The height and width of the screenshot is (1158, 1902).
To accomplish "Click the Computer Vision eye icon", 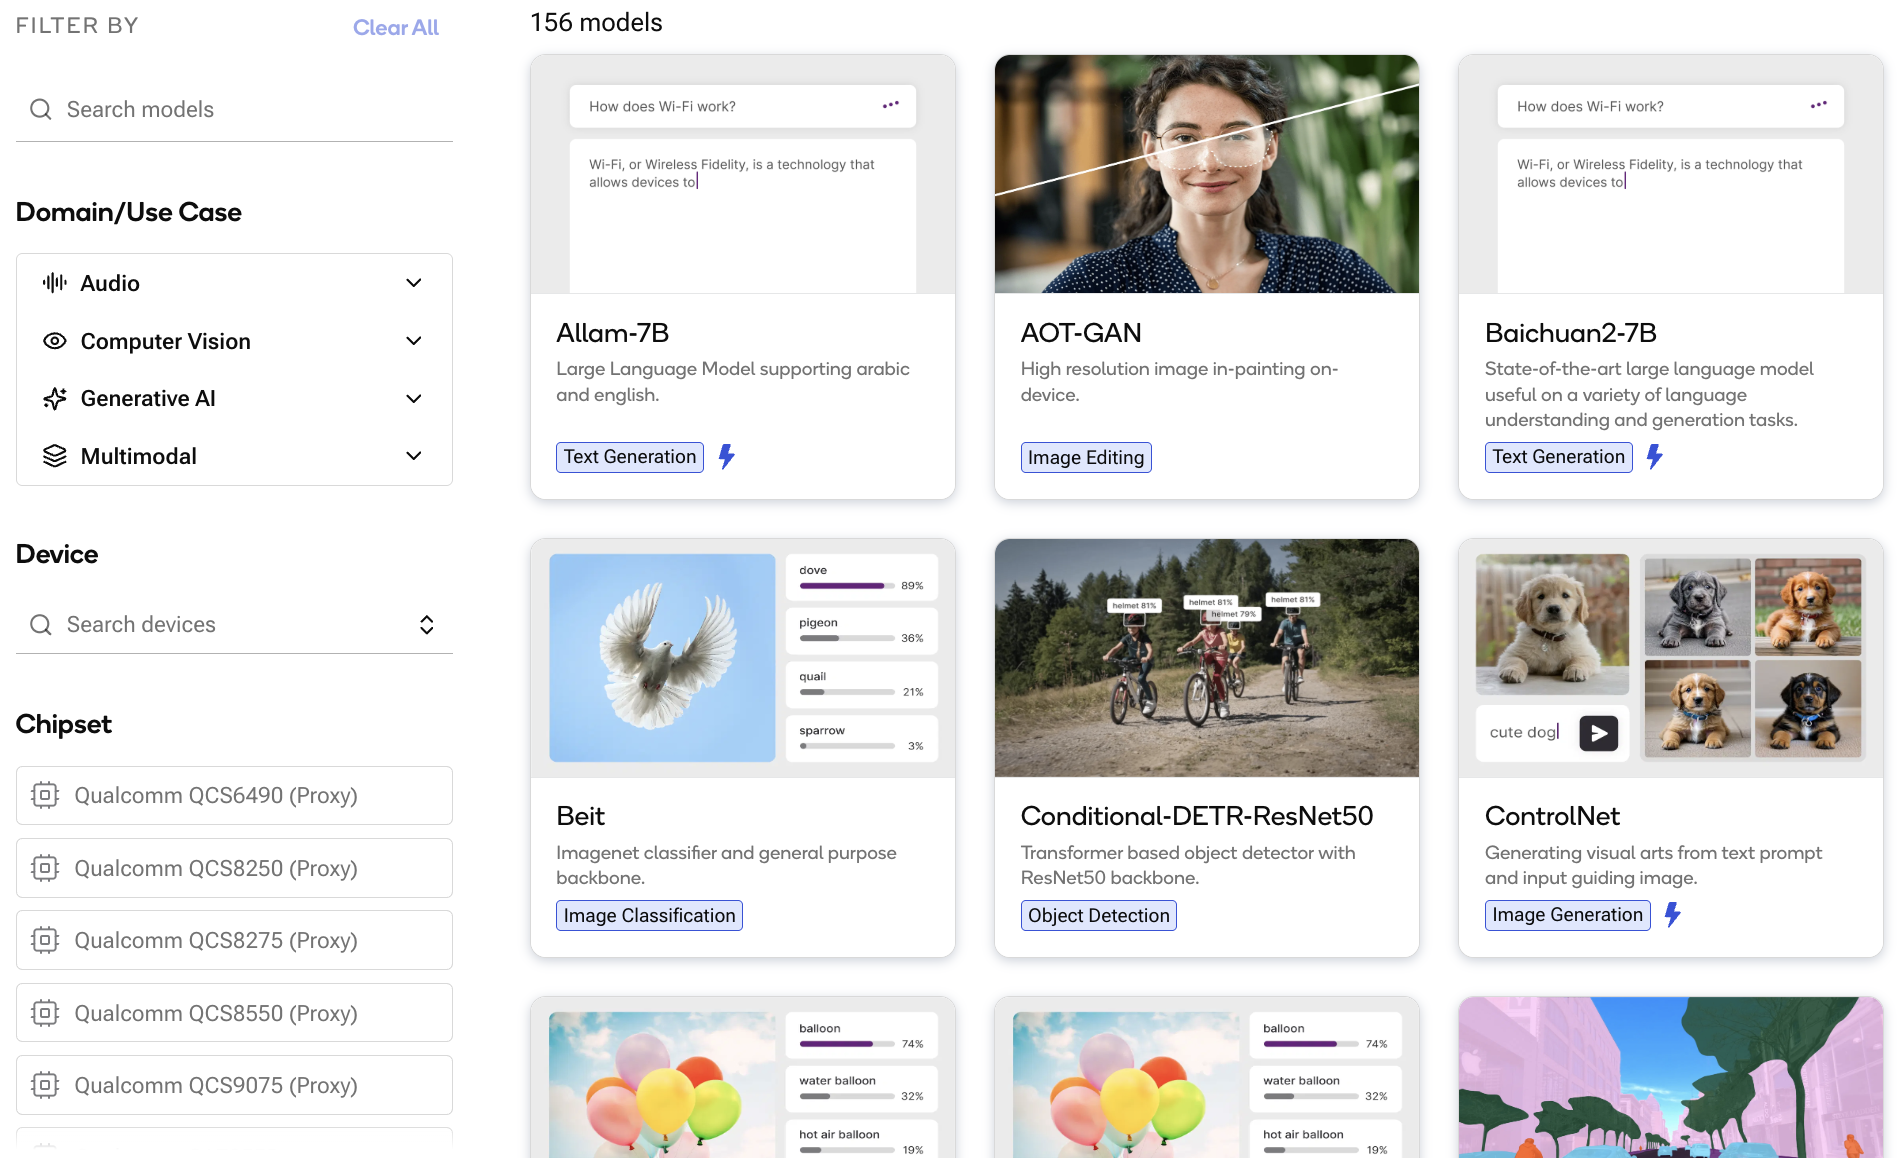I will coord(55,341).
